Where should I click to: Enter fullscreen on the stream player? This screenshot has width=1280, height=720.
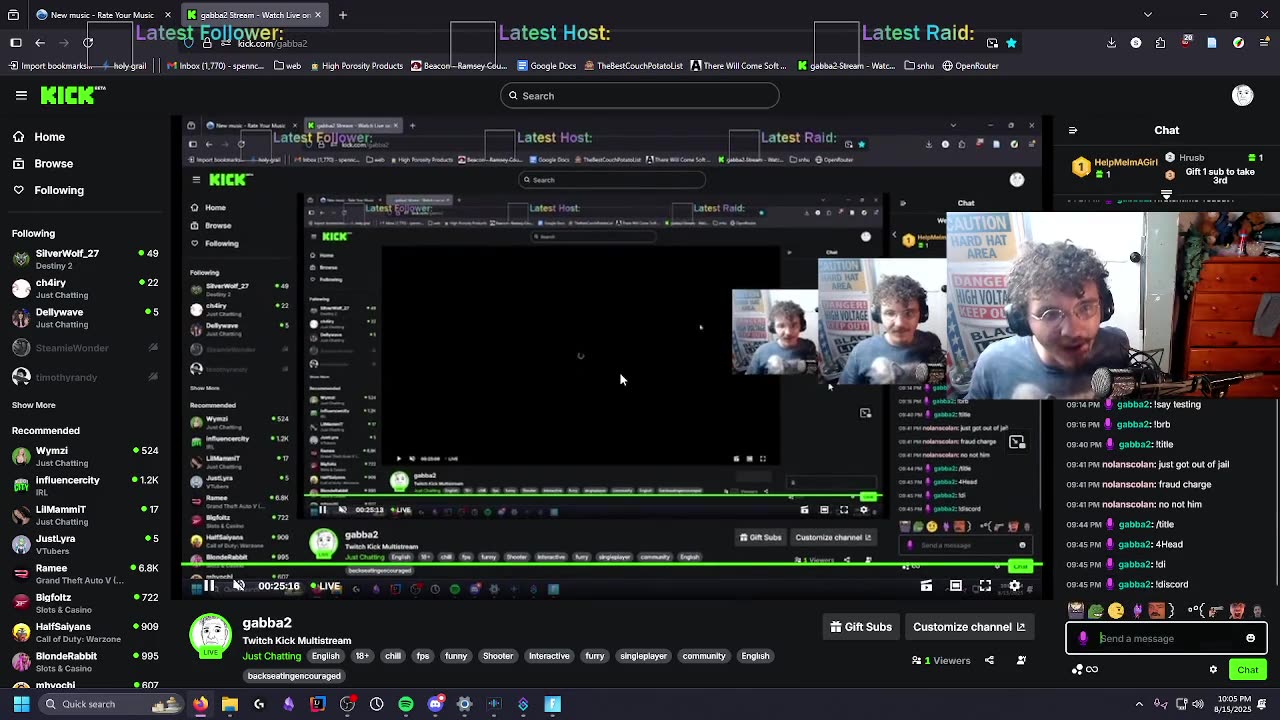985,586
